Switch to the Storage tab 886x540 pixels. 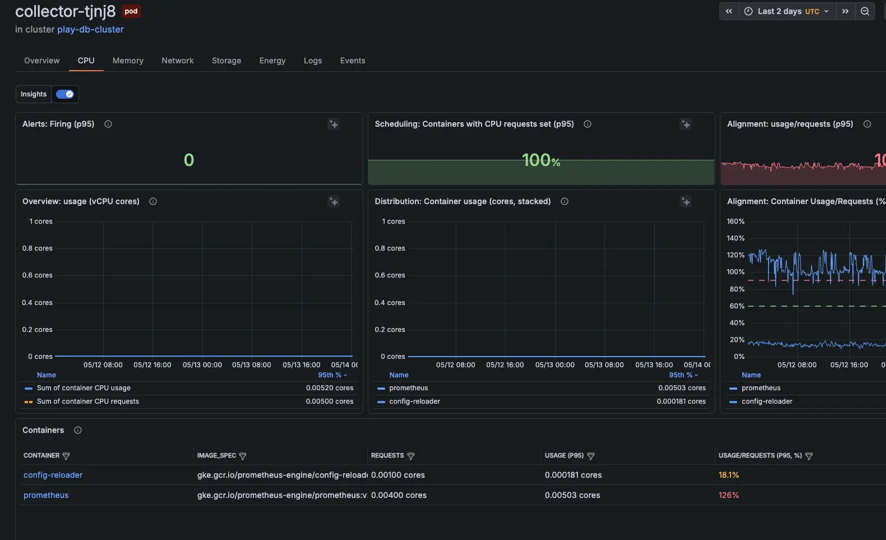(226, 60)
